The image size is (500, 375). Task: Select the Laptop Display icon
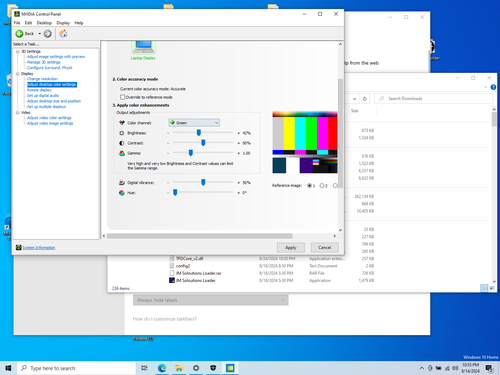tap(143, 47)
